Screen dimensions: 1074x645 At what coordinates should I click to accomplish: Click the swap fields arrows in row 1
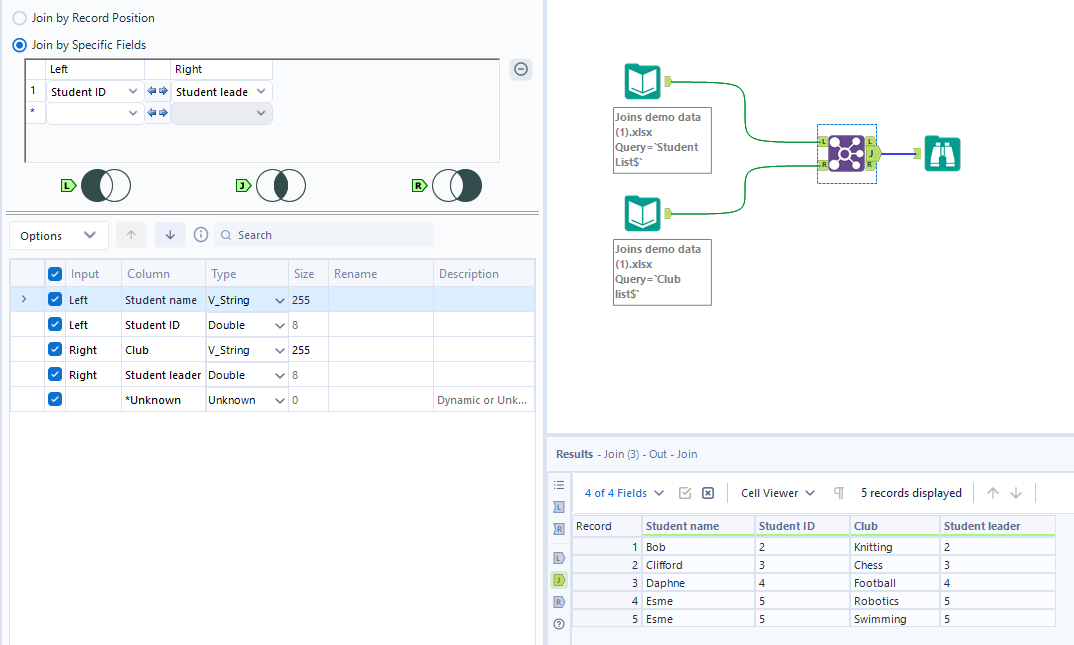(158, 92)
